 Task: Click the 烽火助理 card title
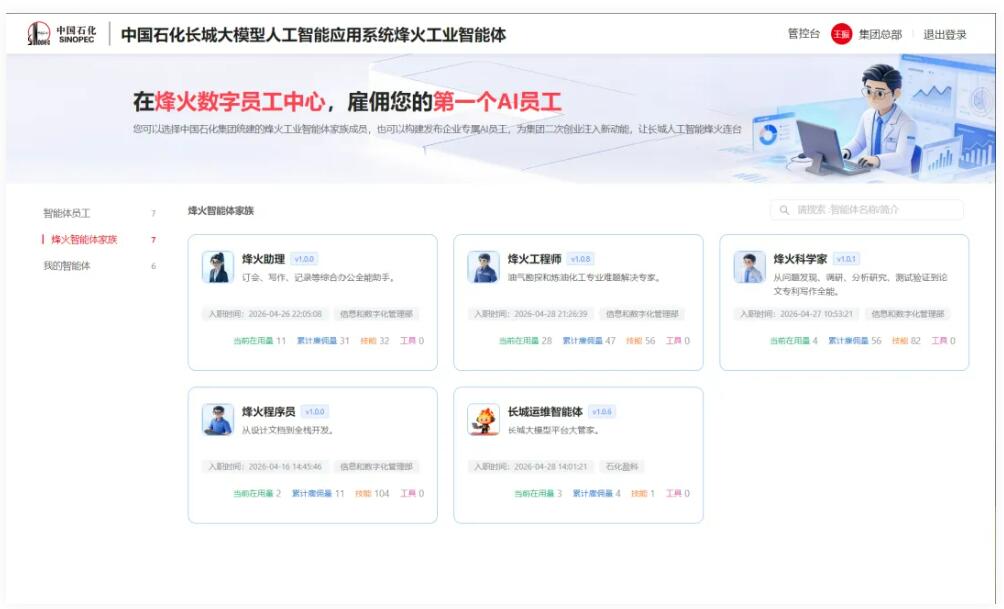pyautogui.click(x=263, y=259)
